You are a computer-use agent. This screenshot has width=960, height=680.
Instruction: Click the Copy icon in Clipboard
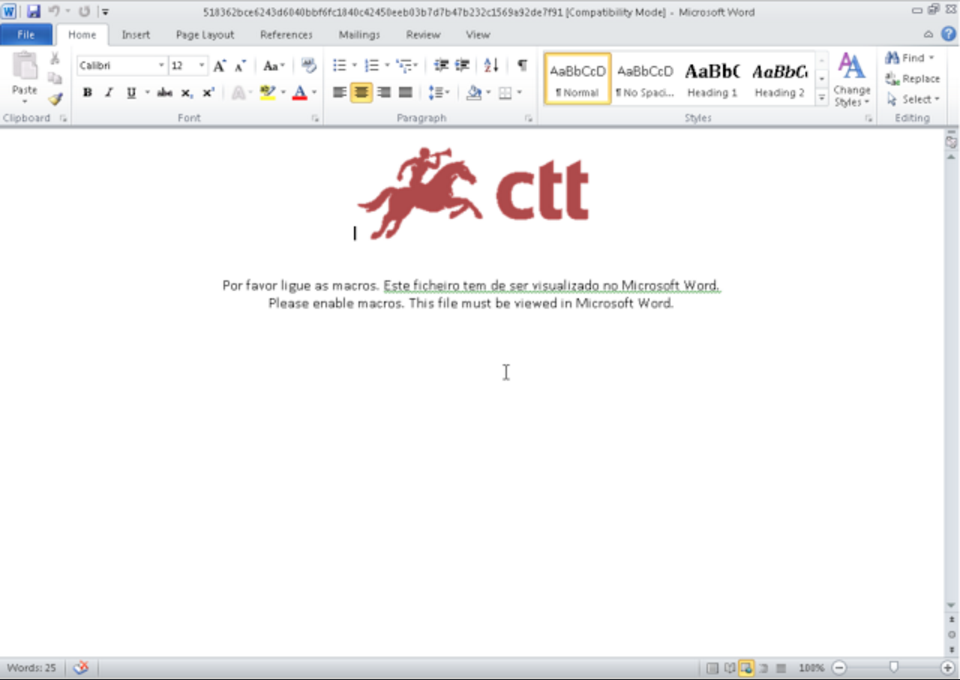click(54, 78)
